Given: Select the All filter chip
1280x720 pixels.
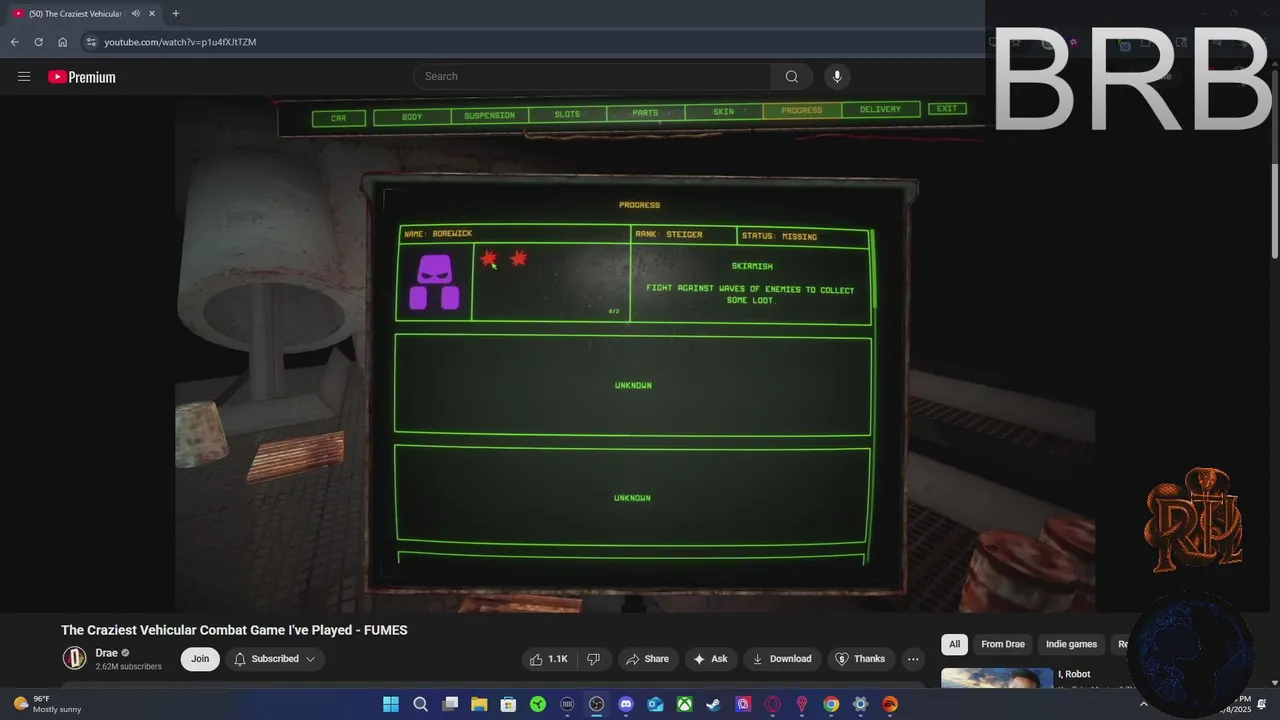Looking at the screenshot, I should (955, 644).
